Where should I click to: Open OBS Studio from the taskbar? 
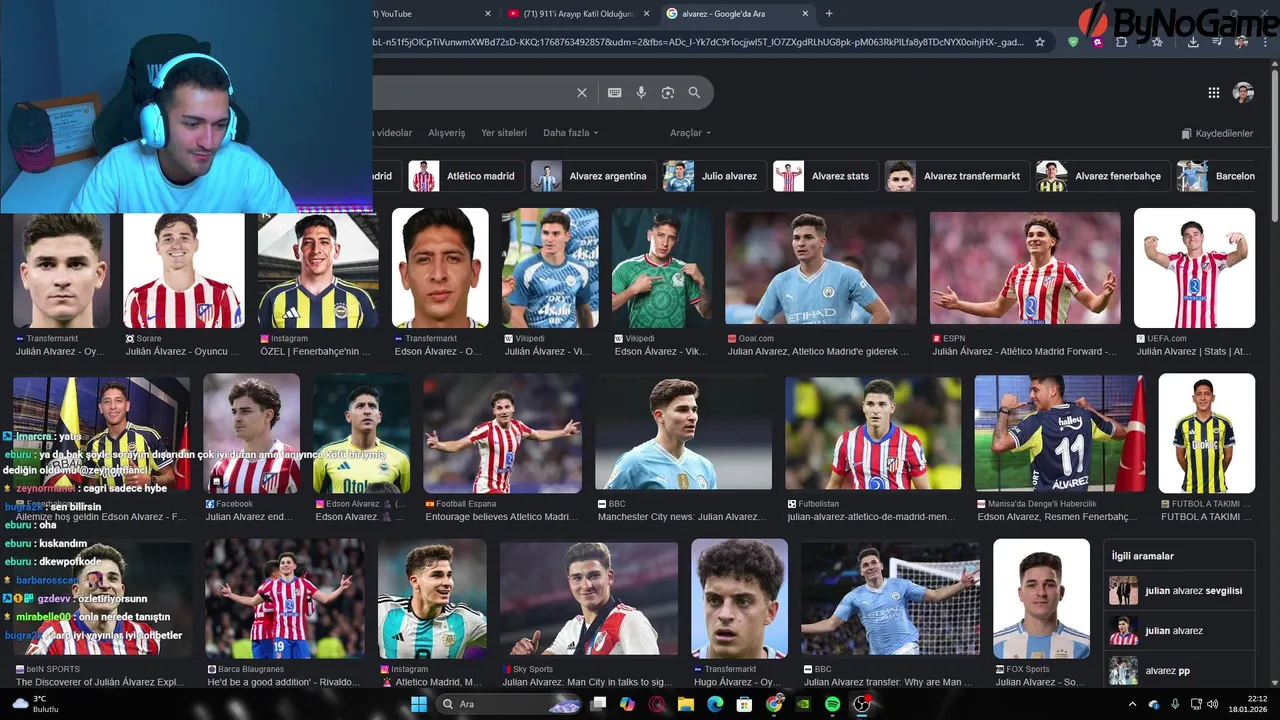[862, 704]
